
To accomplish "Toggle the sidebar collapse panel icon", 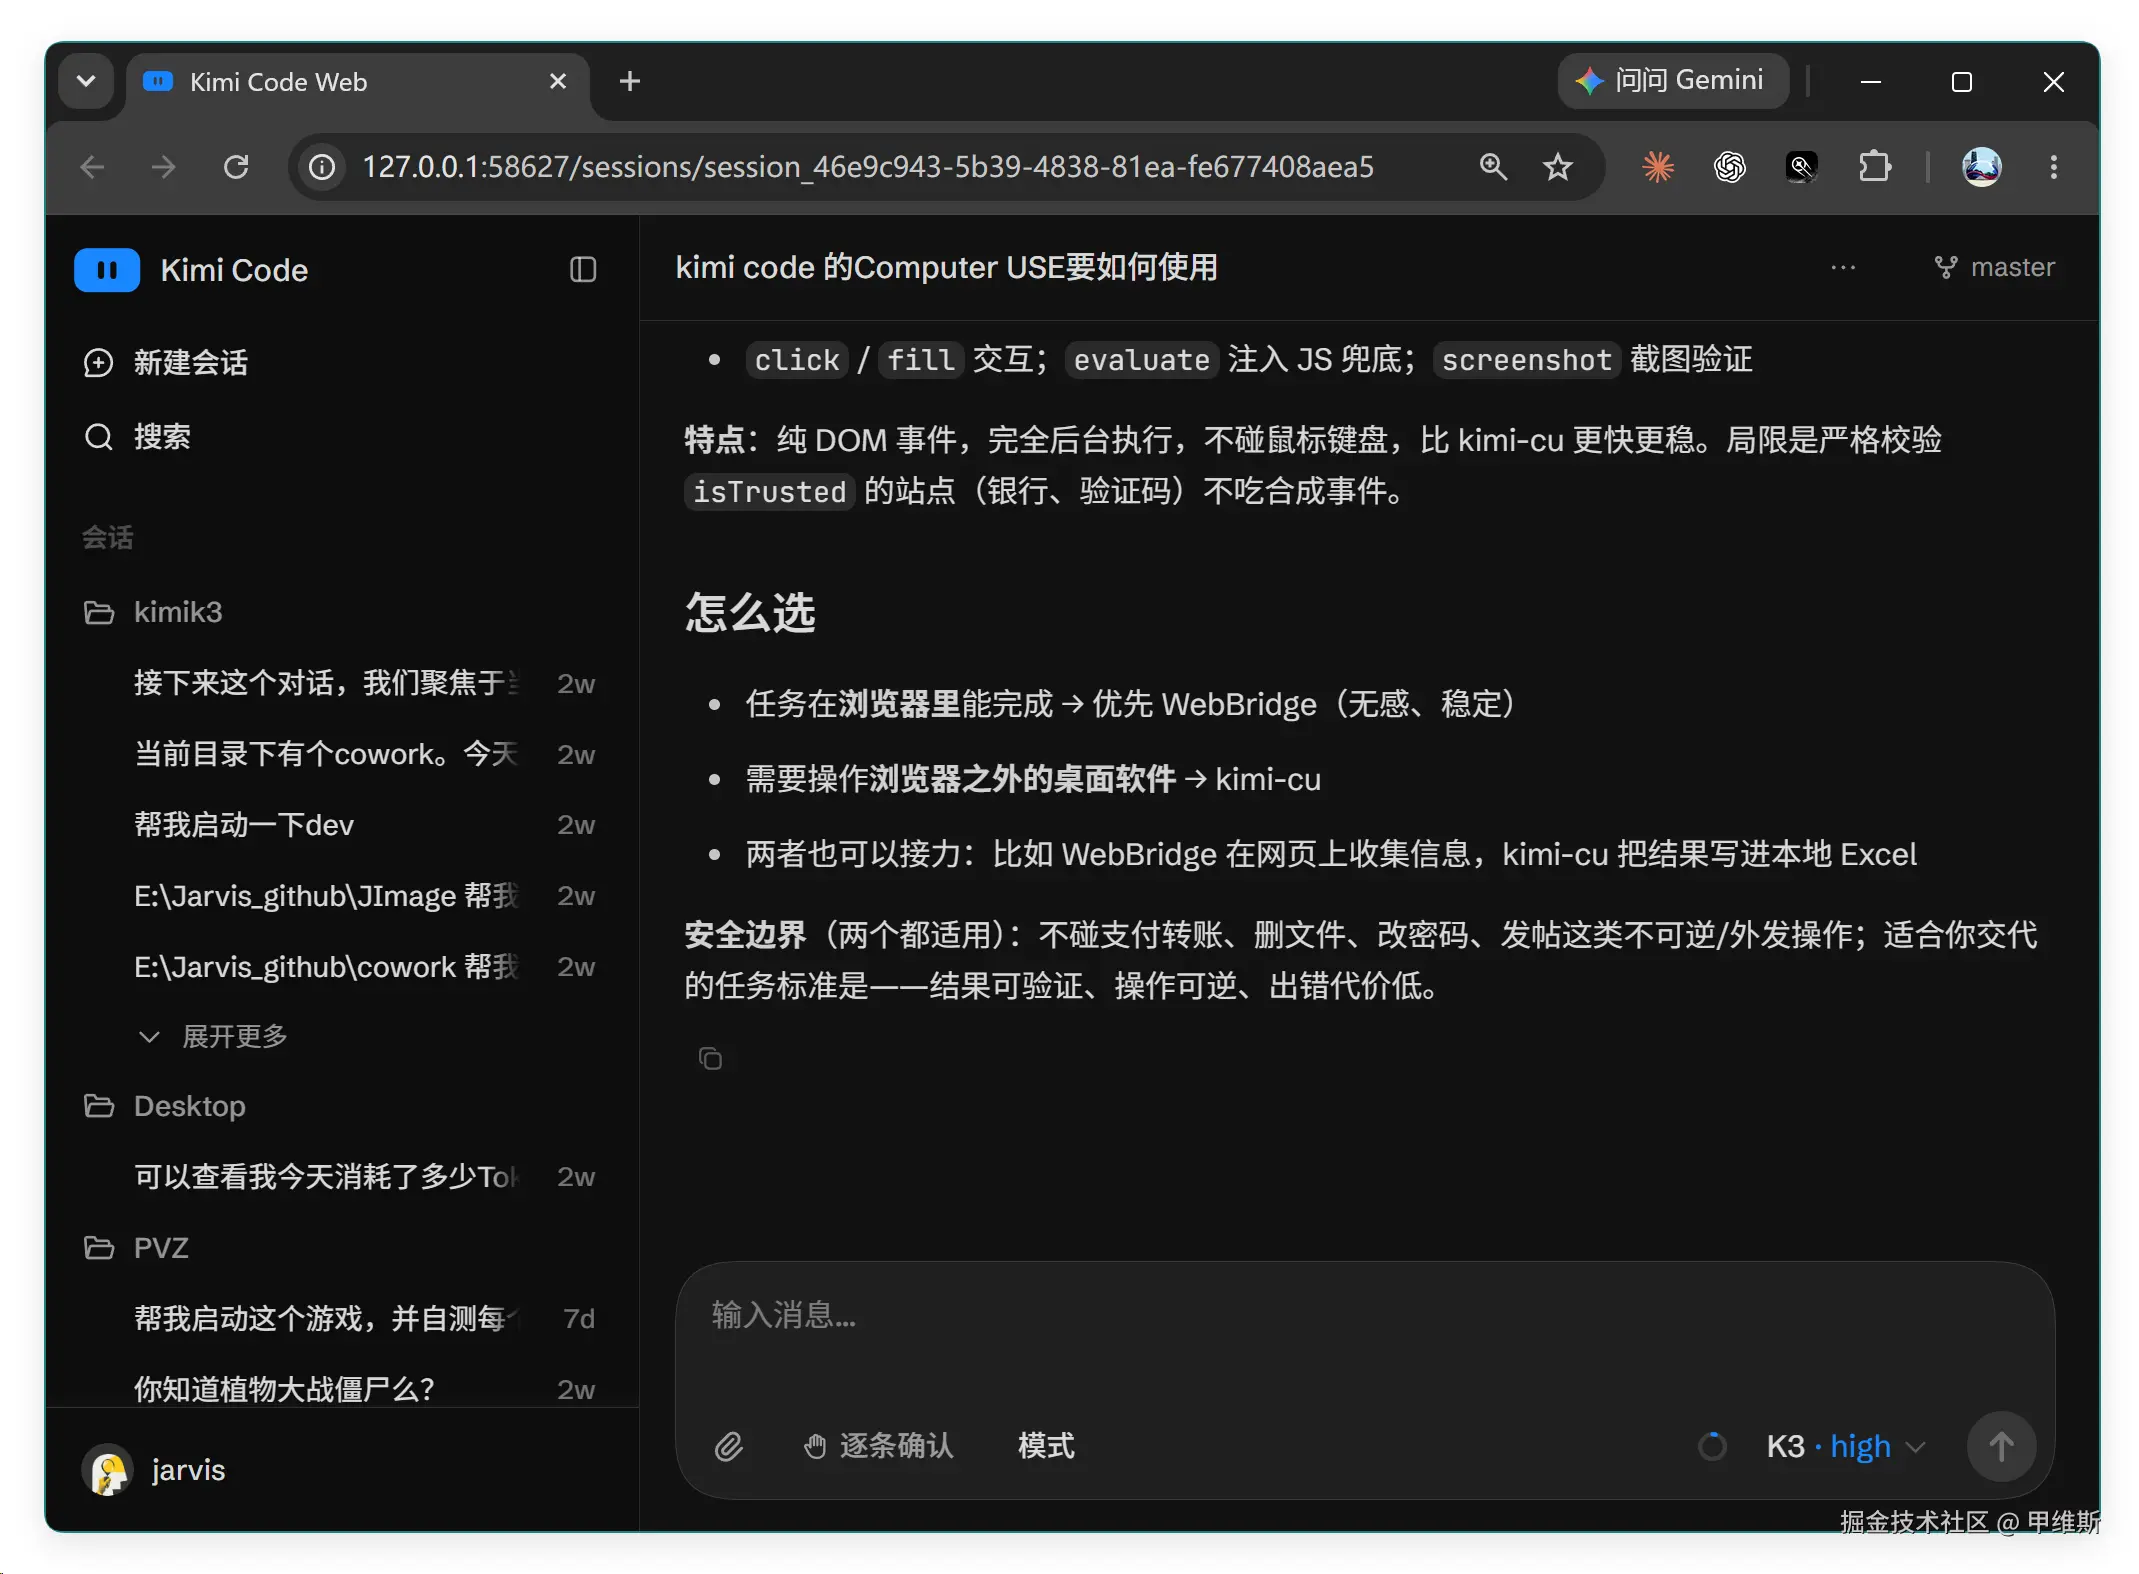I will 583,270.
